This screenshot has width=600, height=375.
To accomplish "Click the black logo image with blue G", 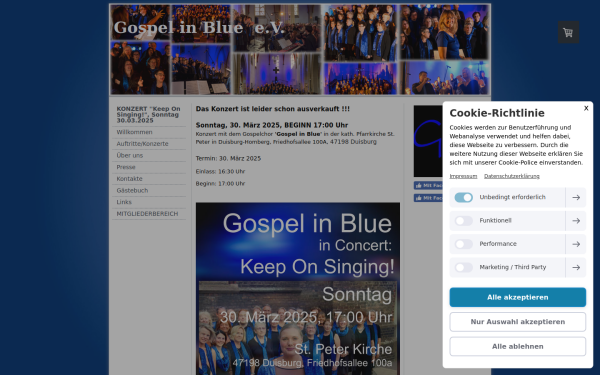I will coord(428,141).
